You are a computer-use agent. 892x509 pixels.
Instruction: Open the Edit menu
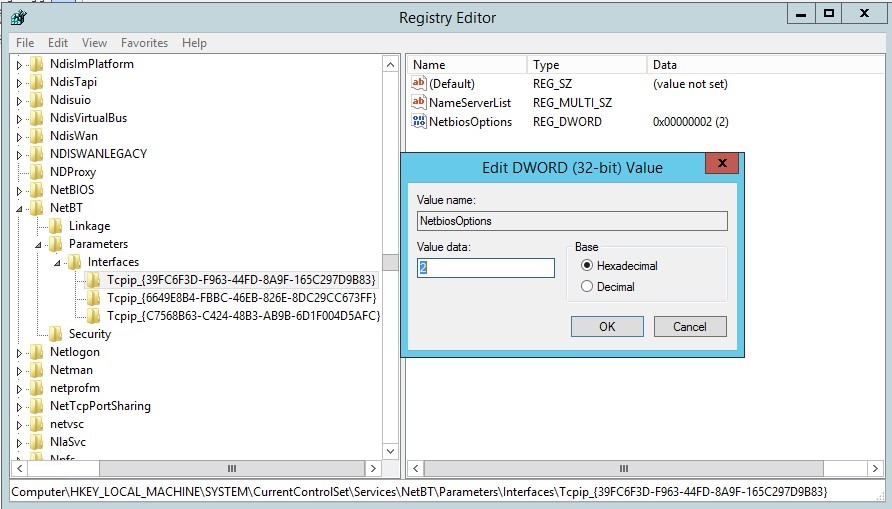tap(58, 43)
